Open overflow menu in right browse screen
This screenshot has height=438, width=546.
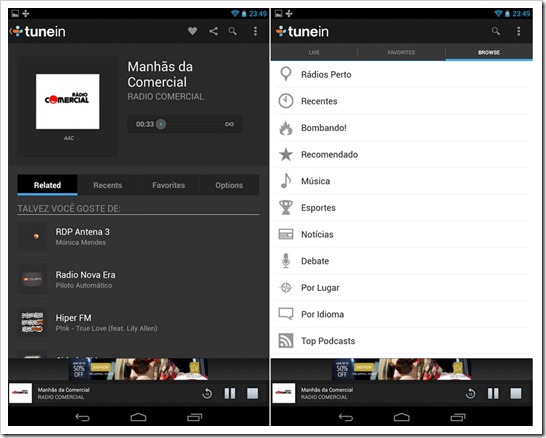coord(518,31)
